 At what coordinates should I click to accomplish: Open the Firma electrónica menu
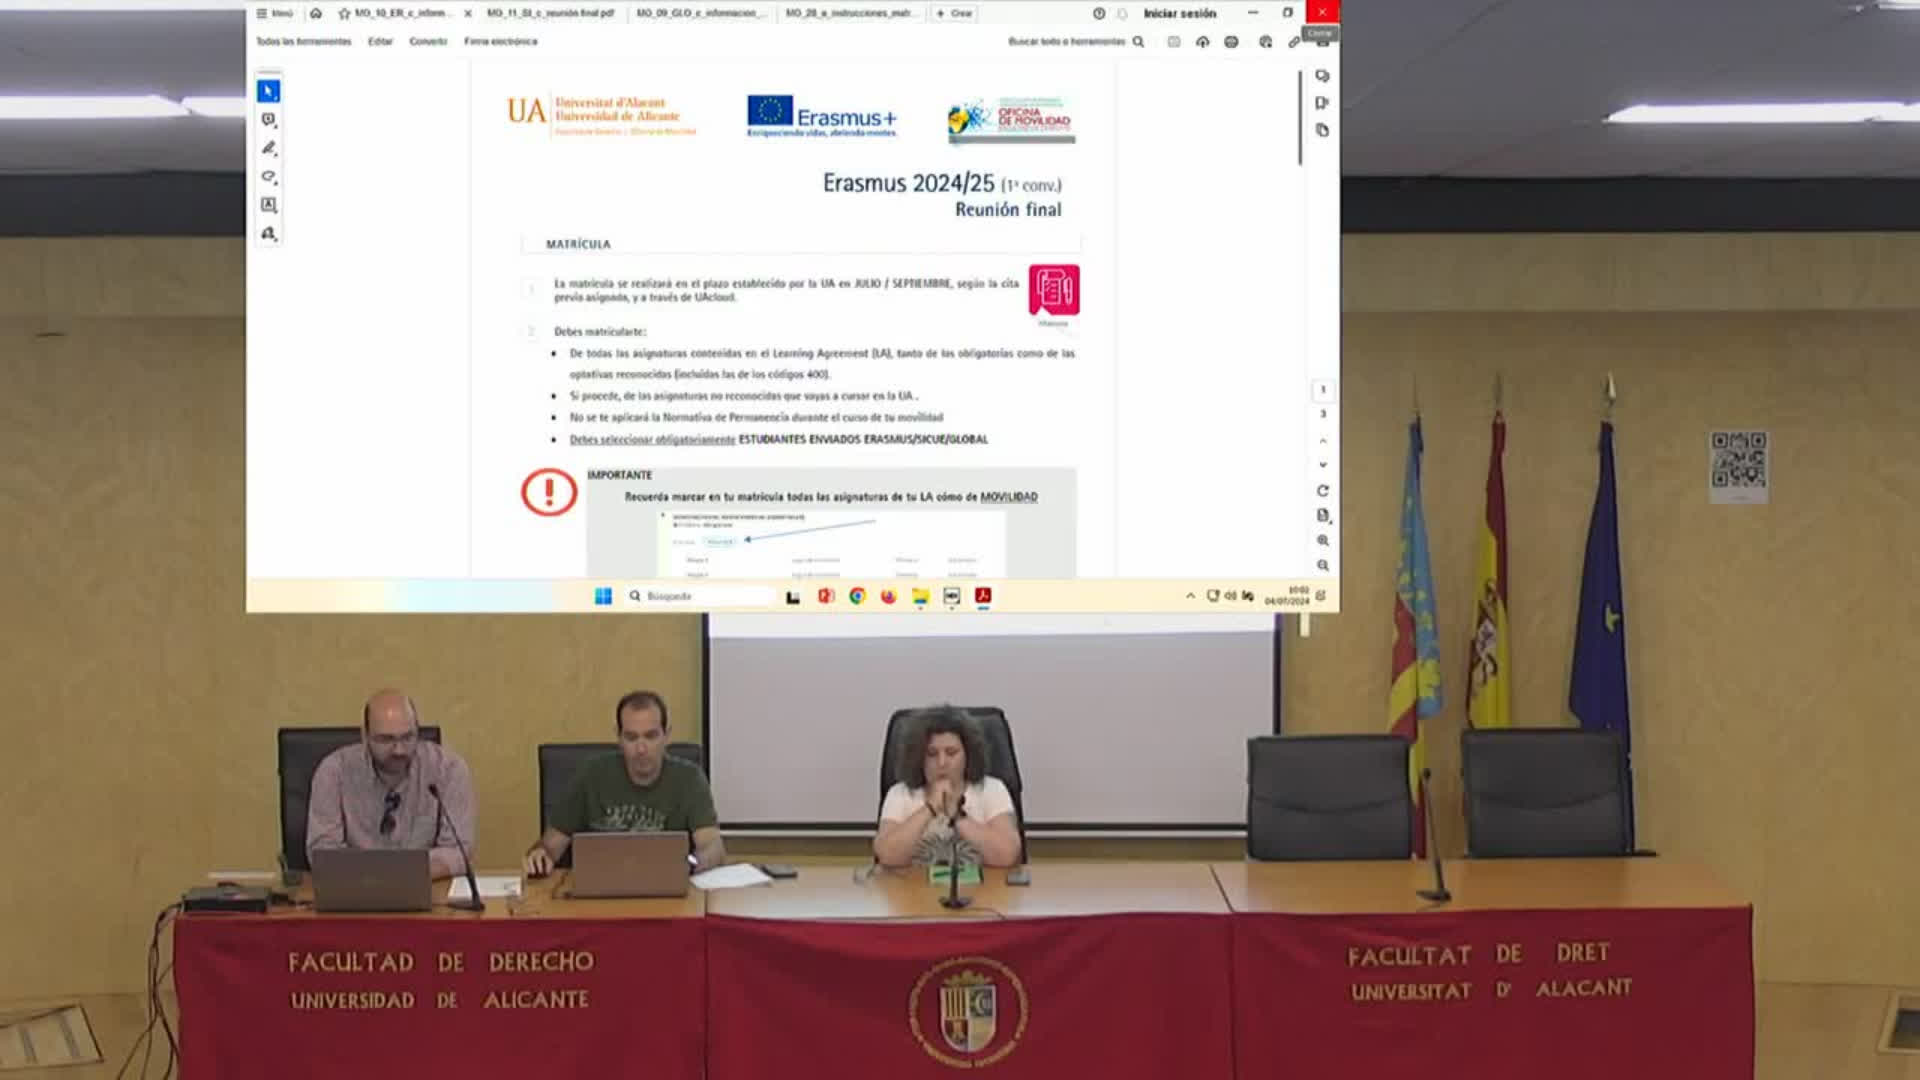(500, 42)
